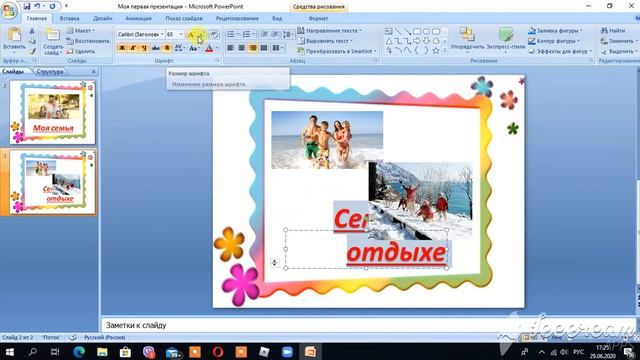Open the Формат drawing tools tab

click(x=318, y=18)
